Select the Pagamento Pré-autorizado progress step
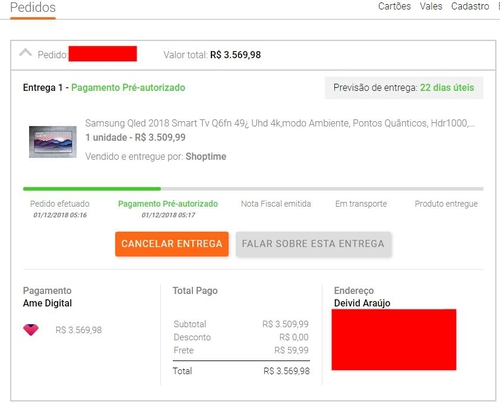The height and width of the screenshot is (408, 500). coord(168,209)
